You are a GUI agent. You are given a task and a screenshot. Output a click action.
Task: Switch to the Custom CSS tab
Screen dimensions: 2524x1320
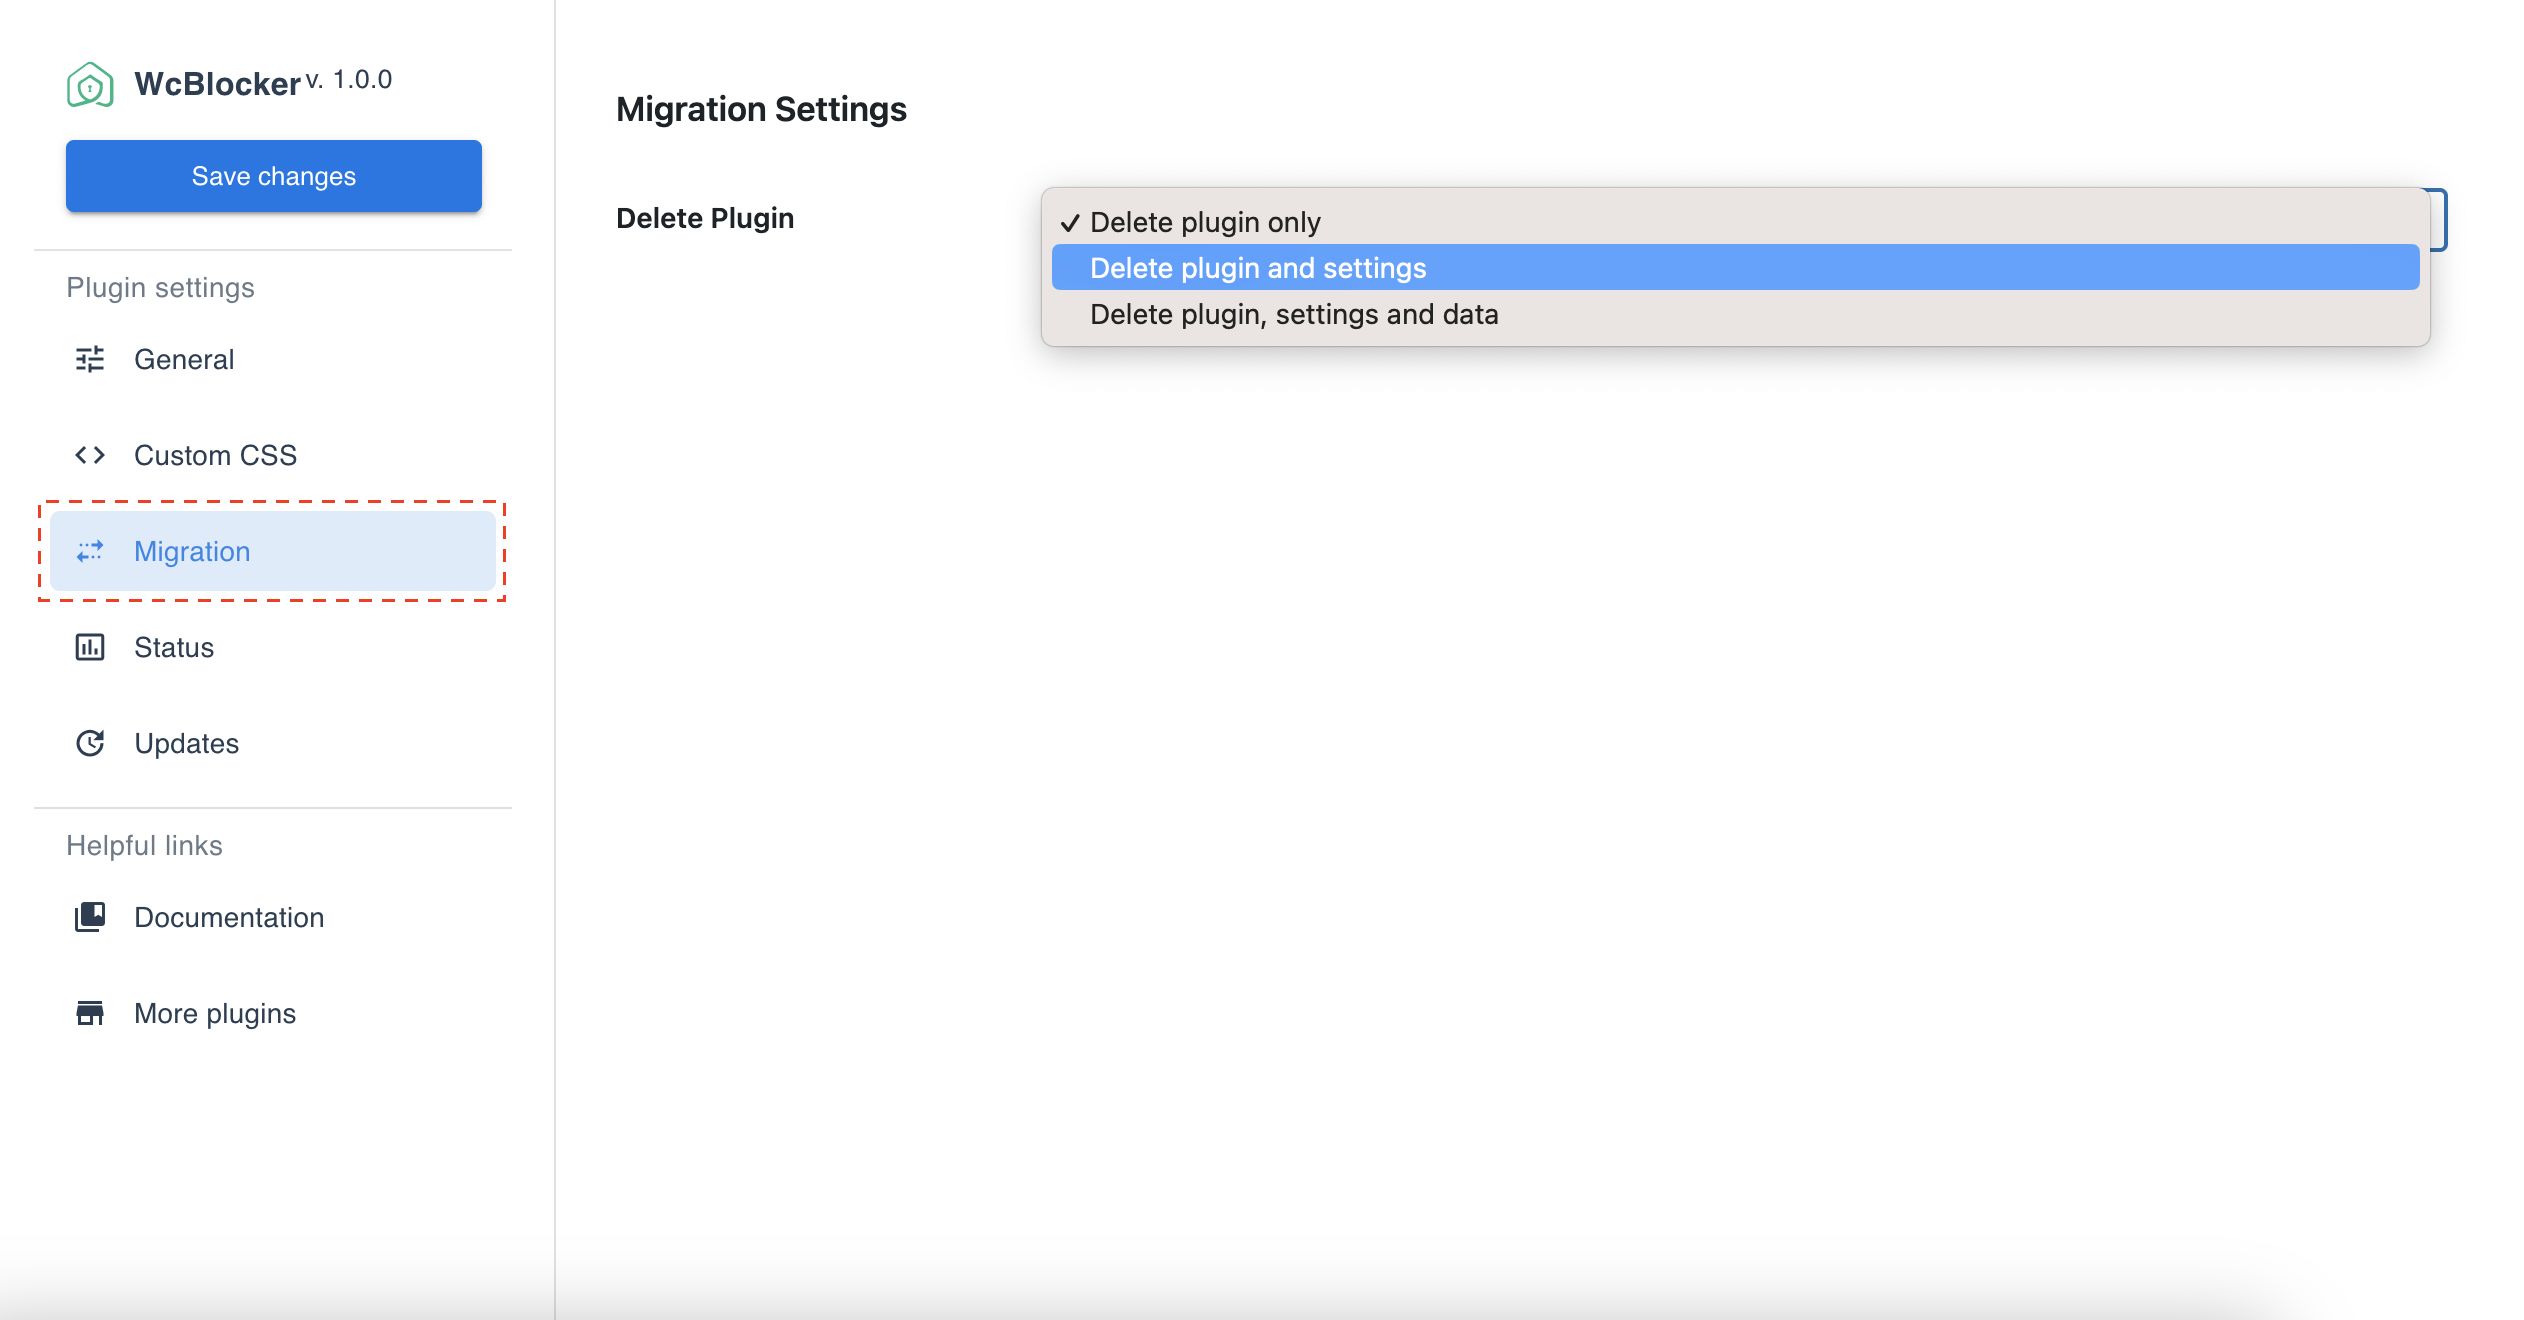tap(215, 455)
